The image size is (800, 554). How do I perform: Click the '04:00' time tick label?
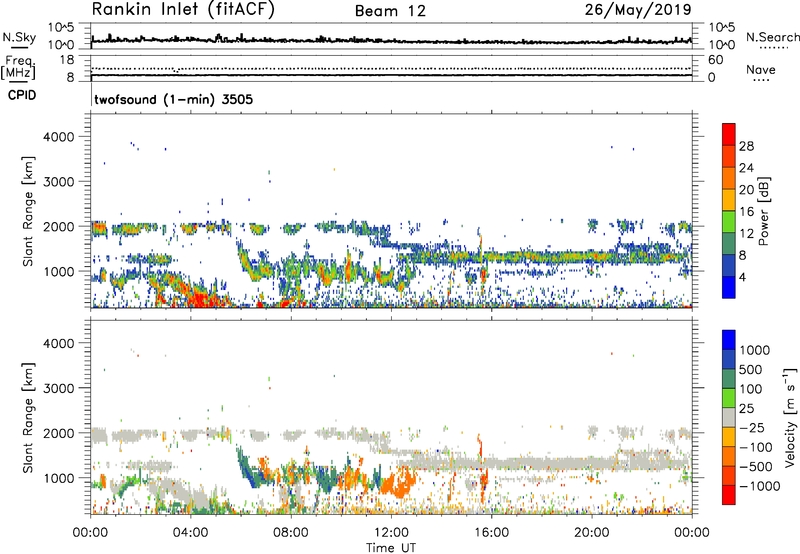(x=191, y=533)
